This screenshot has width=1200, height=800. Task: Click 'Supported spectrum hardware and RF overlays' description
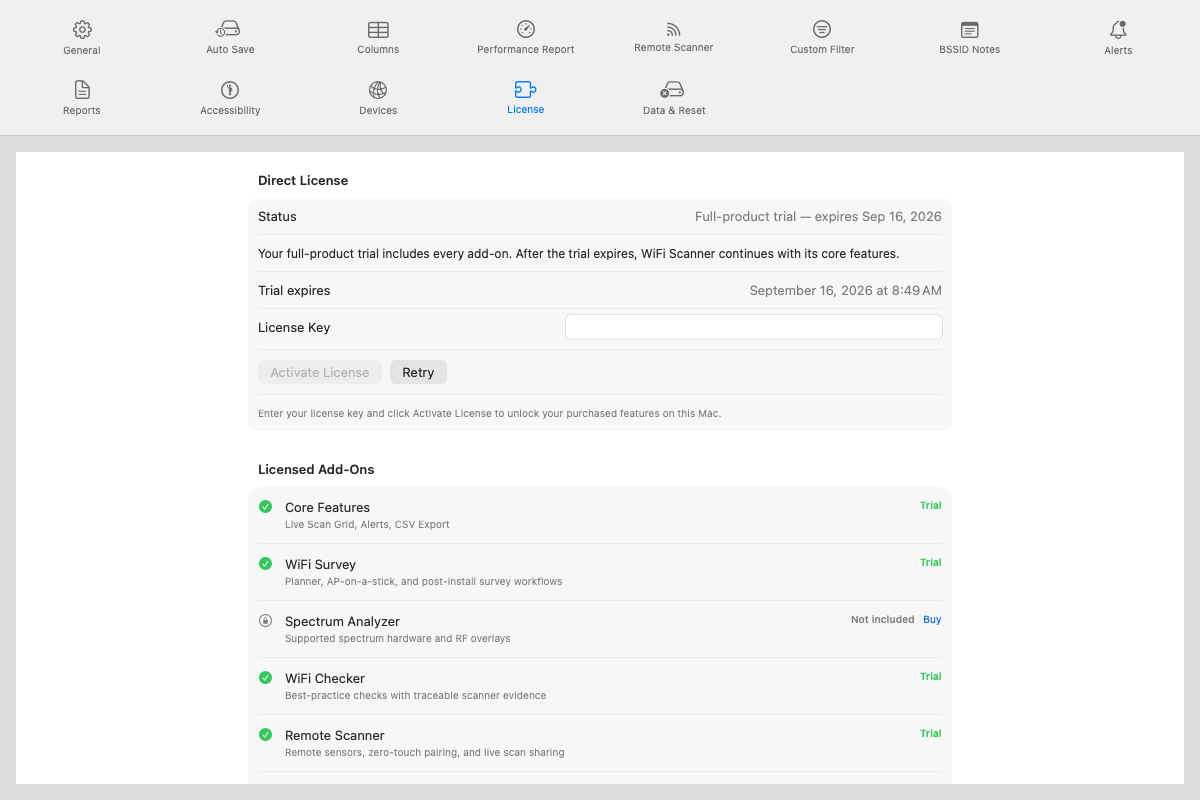click(398, 639)
